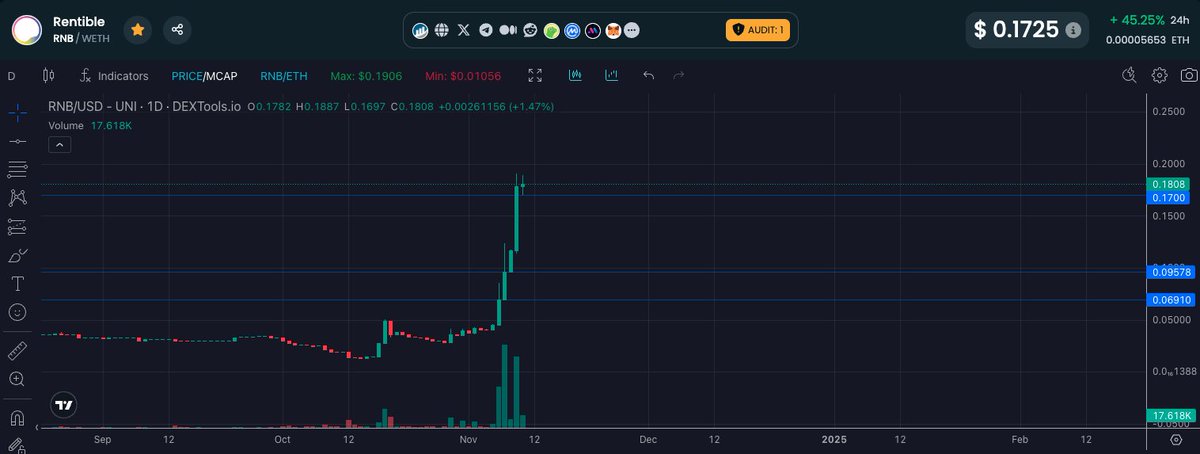Image resolution: width=1200 pixels, height=454 pixels.
Task: Click the 0.00005653 ETH price
Action: click(x=1149, y=40)
